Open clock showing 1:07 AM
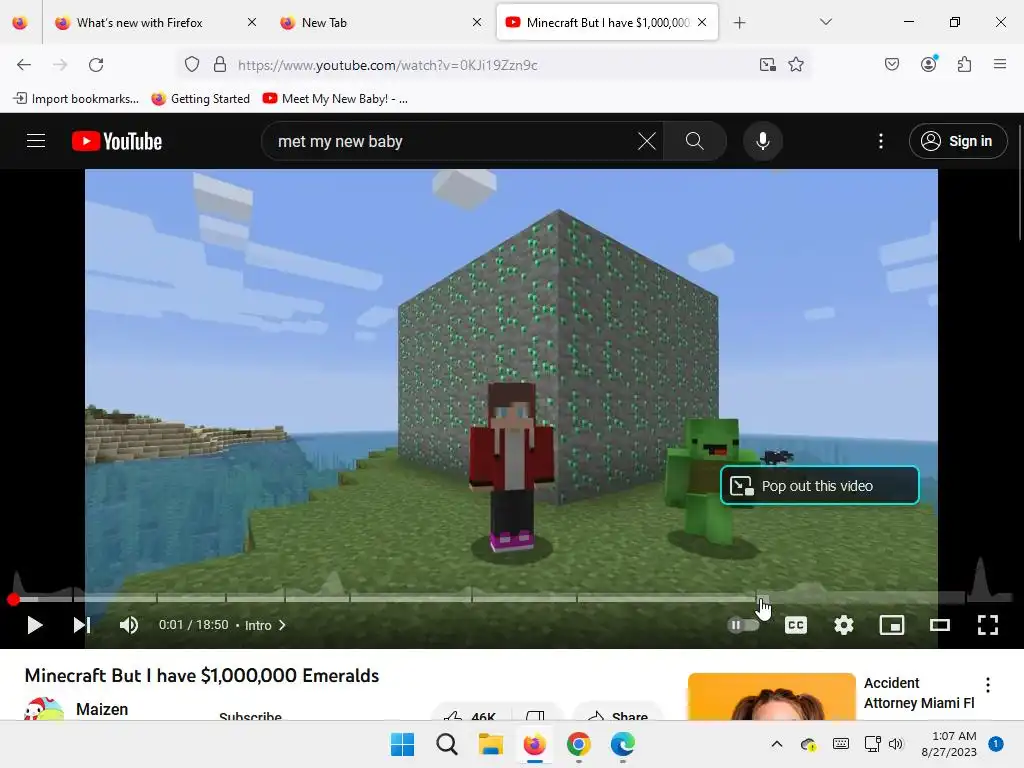The width and height of the screenshot is (1024, 768). [949, 744]
